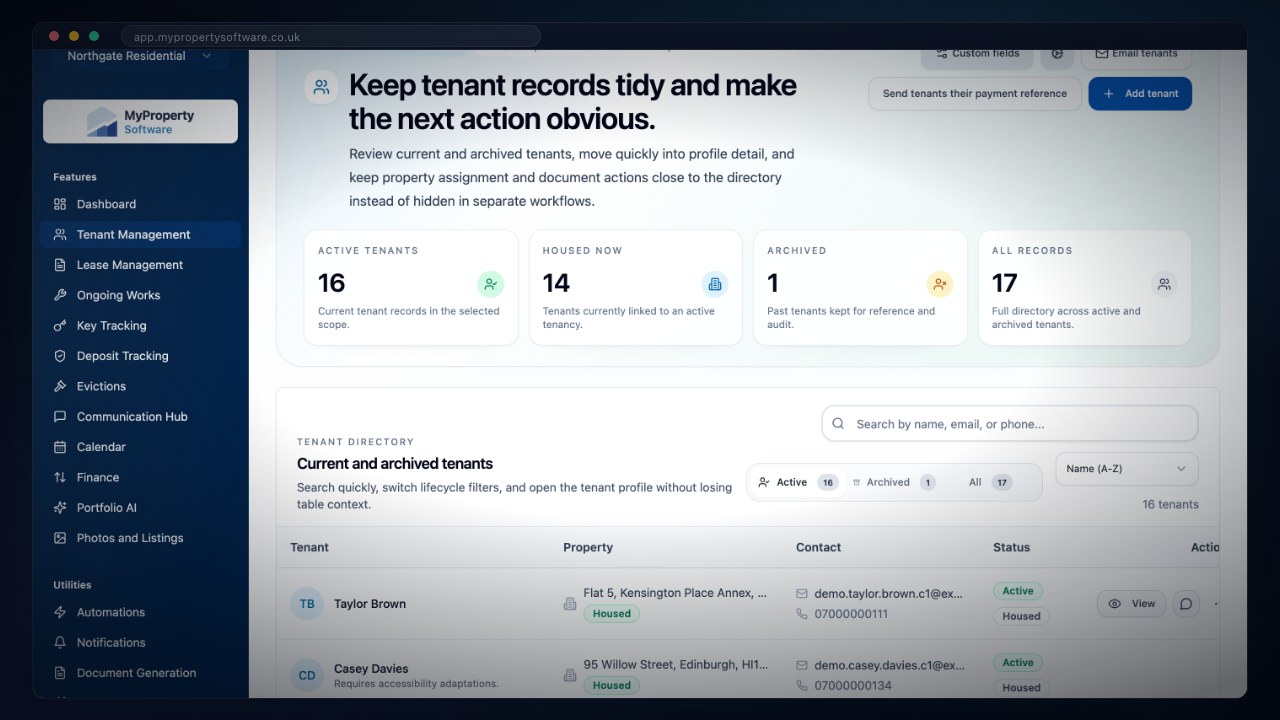The image size is (1280, 720).
Task: Click the Add tenant button
Action: tap(1140, 94)
